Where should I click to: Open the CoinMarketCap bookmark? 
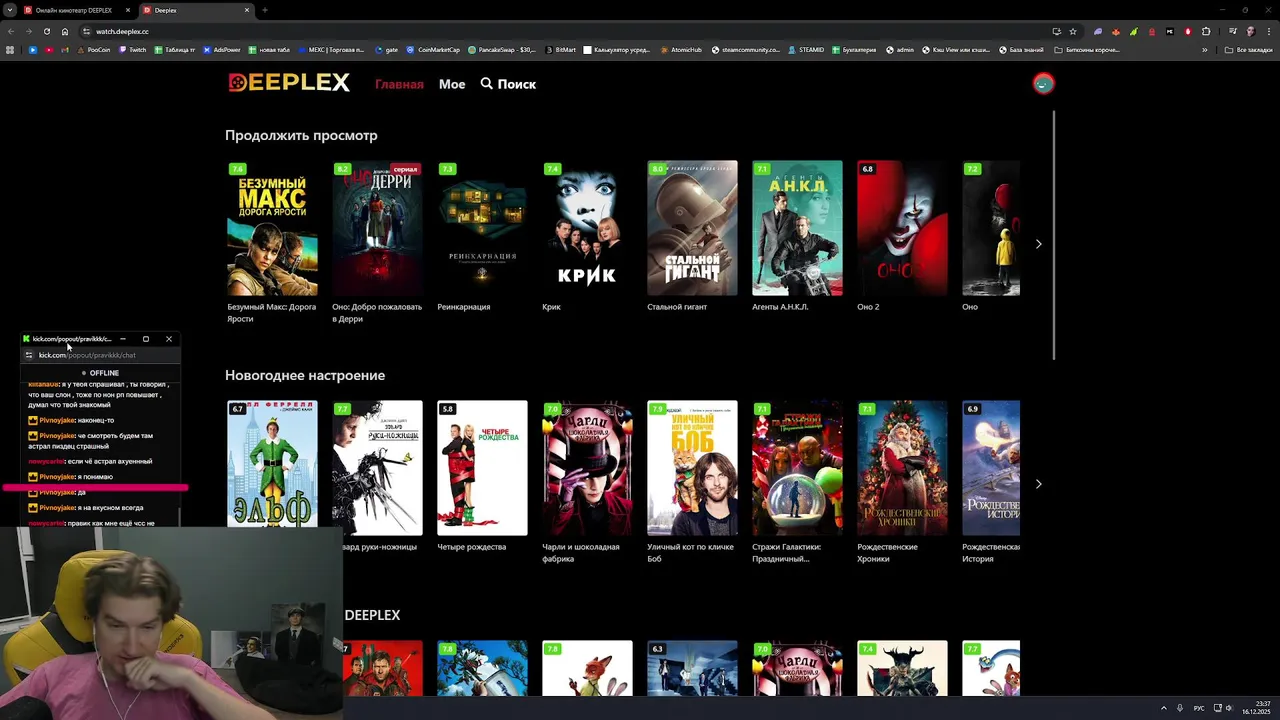[x=433, y=50]
